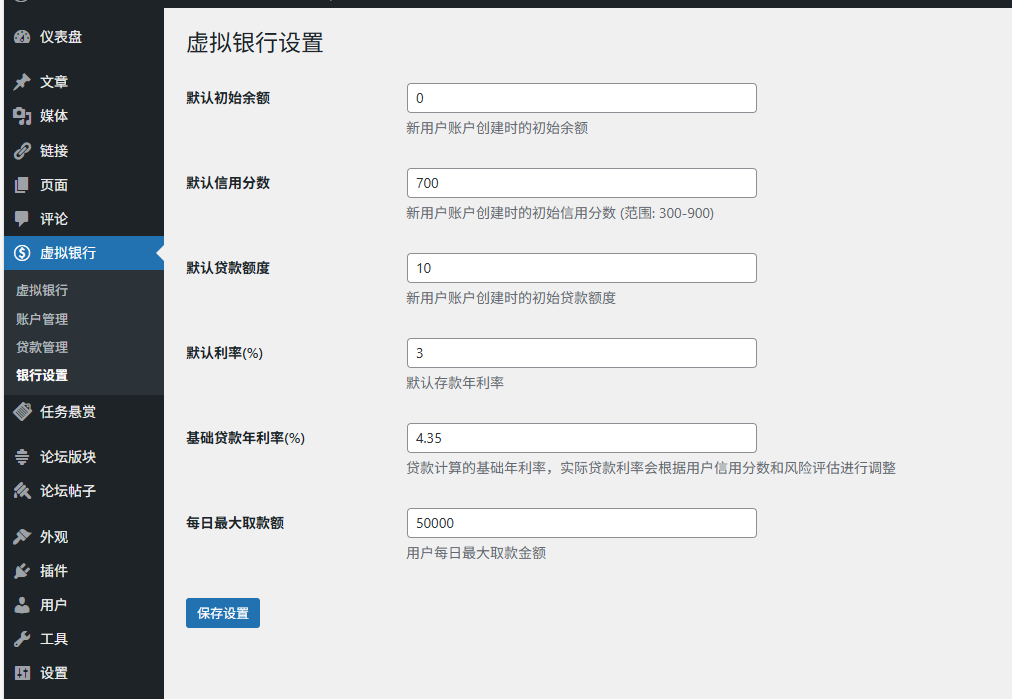Image resolution: width=1012 pixels, height=699 pixels.
Task: Focus the 默认信用分数 field showing 700
Action: click(x=581, y=183)
